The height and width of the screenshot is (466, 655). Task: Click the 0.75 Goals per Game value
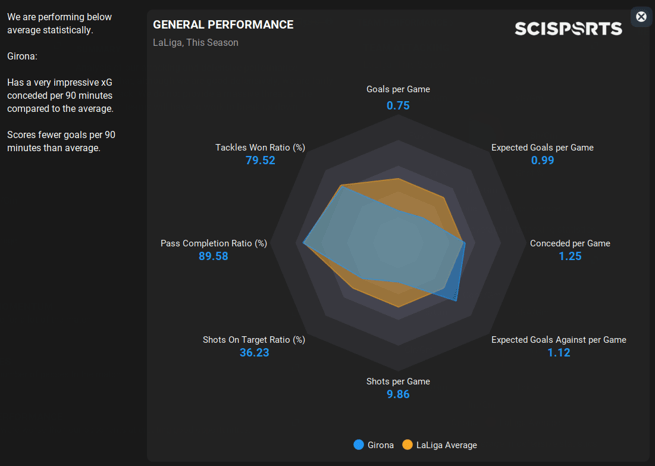pyautogui.click(x=398, y=106)
